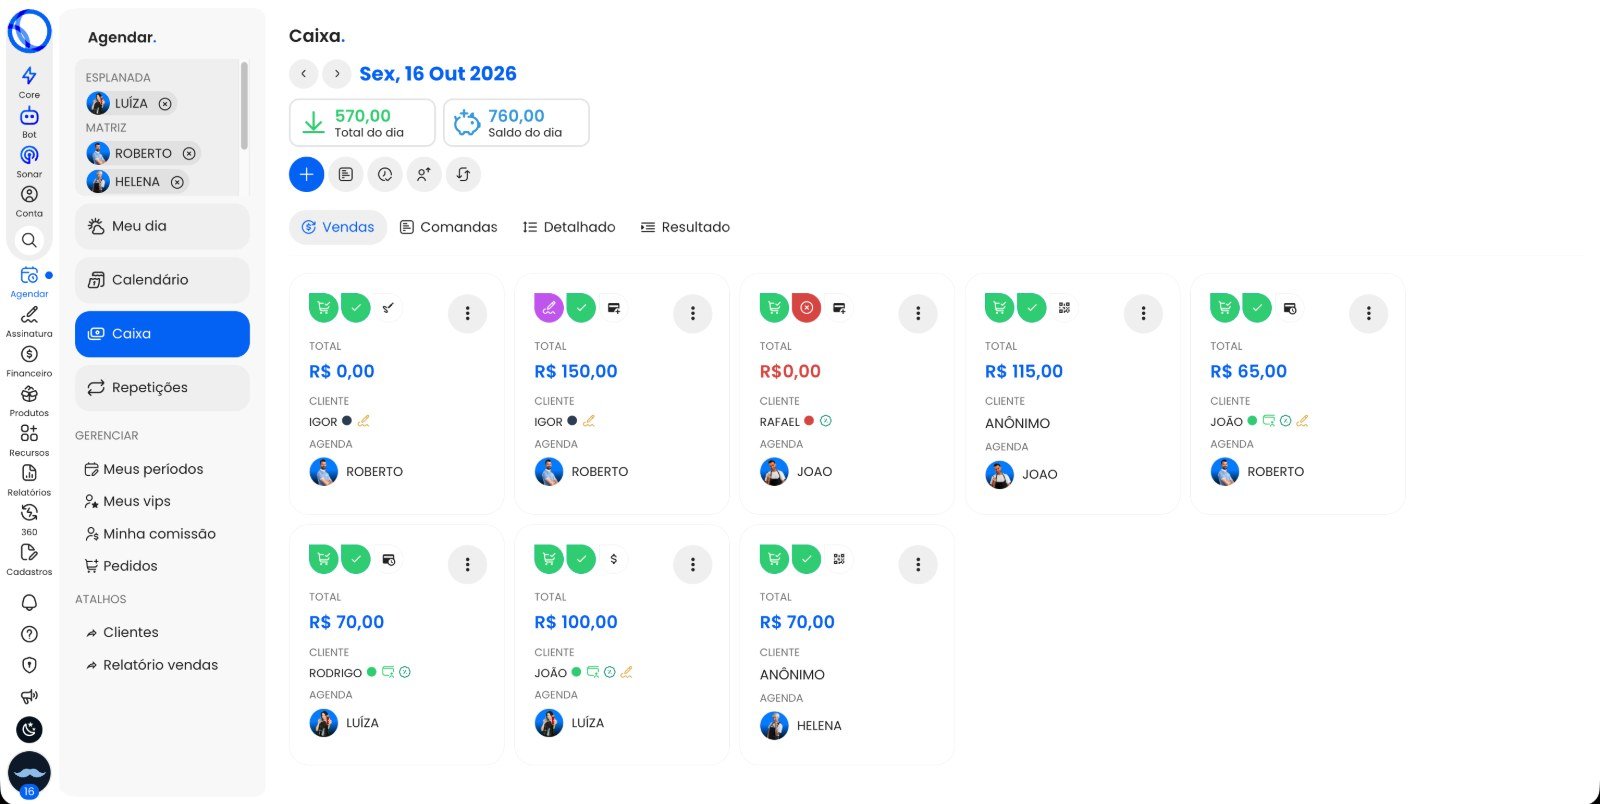Open the Produtos sidebar icon
Image resolution: width=1600 pixels, height=804 pixels.
[x=29, y=394]
